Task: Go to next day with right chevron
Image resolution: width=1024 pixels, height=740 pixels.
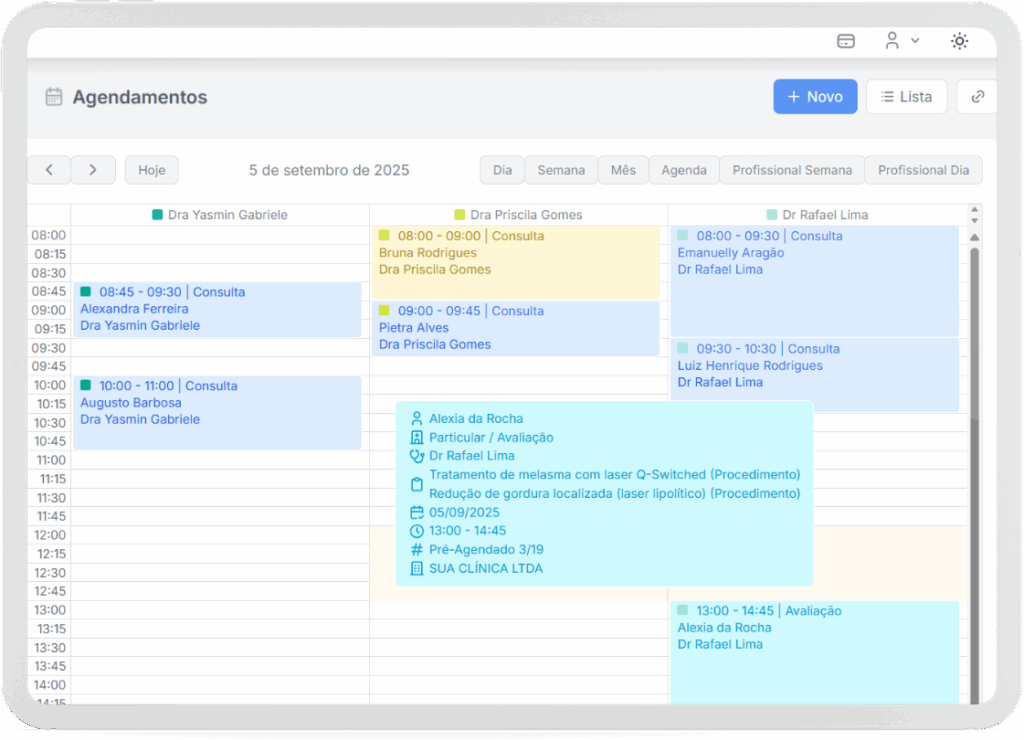Action: pos(93,170)
